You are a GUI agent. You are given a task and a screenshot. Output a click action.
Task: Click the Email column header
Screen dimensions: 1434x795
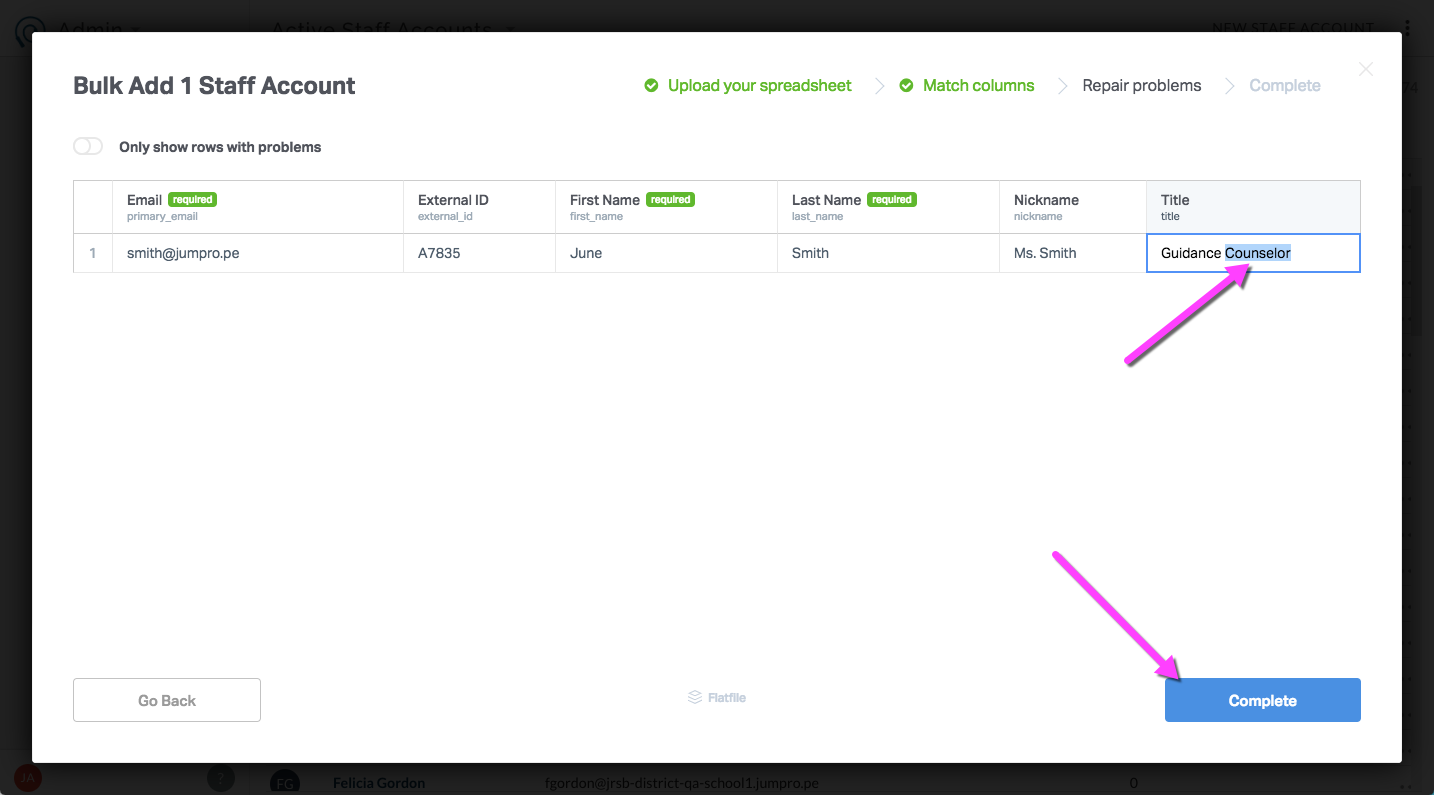pyautogui.click(x=258, y=207)
